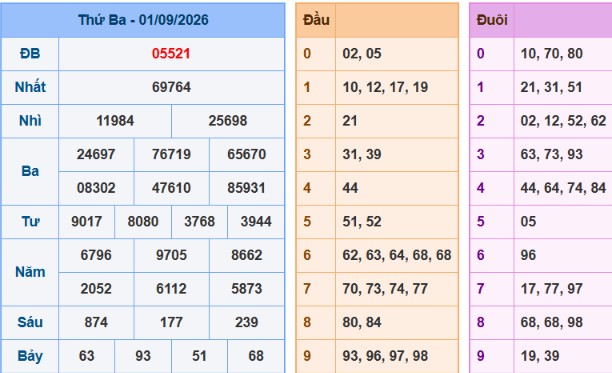Viewport: 612px width, 373px height.
Task: Click seventh prize number 51
Action: pos(199,356)
